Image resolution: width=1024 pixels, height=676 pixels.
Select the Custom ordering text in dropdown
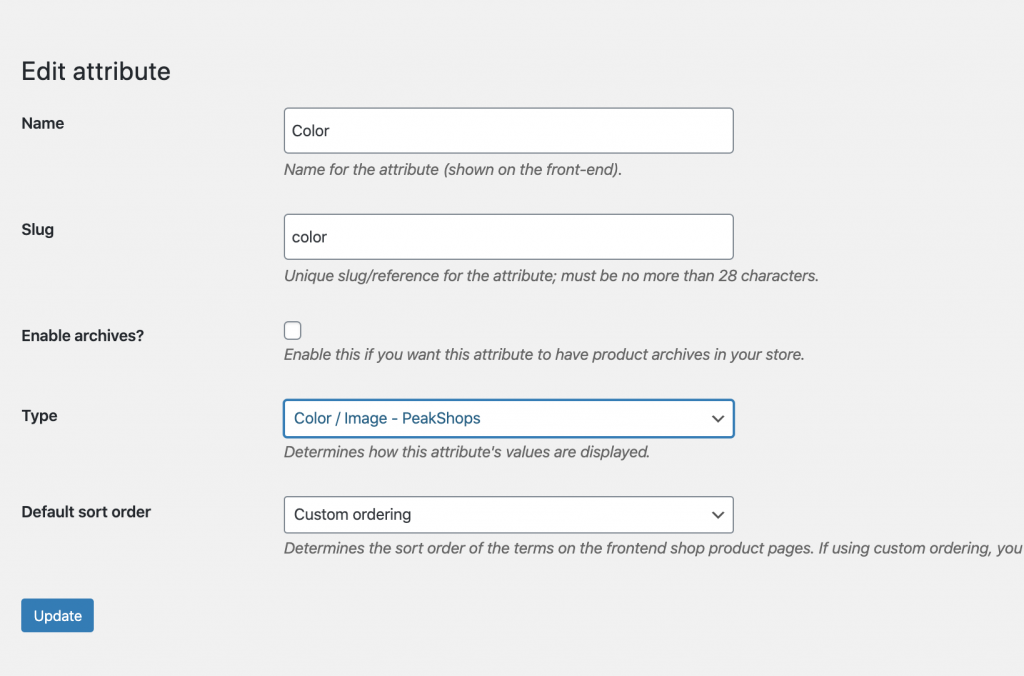353,515
